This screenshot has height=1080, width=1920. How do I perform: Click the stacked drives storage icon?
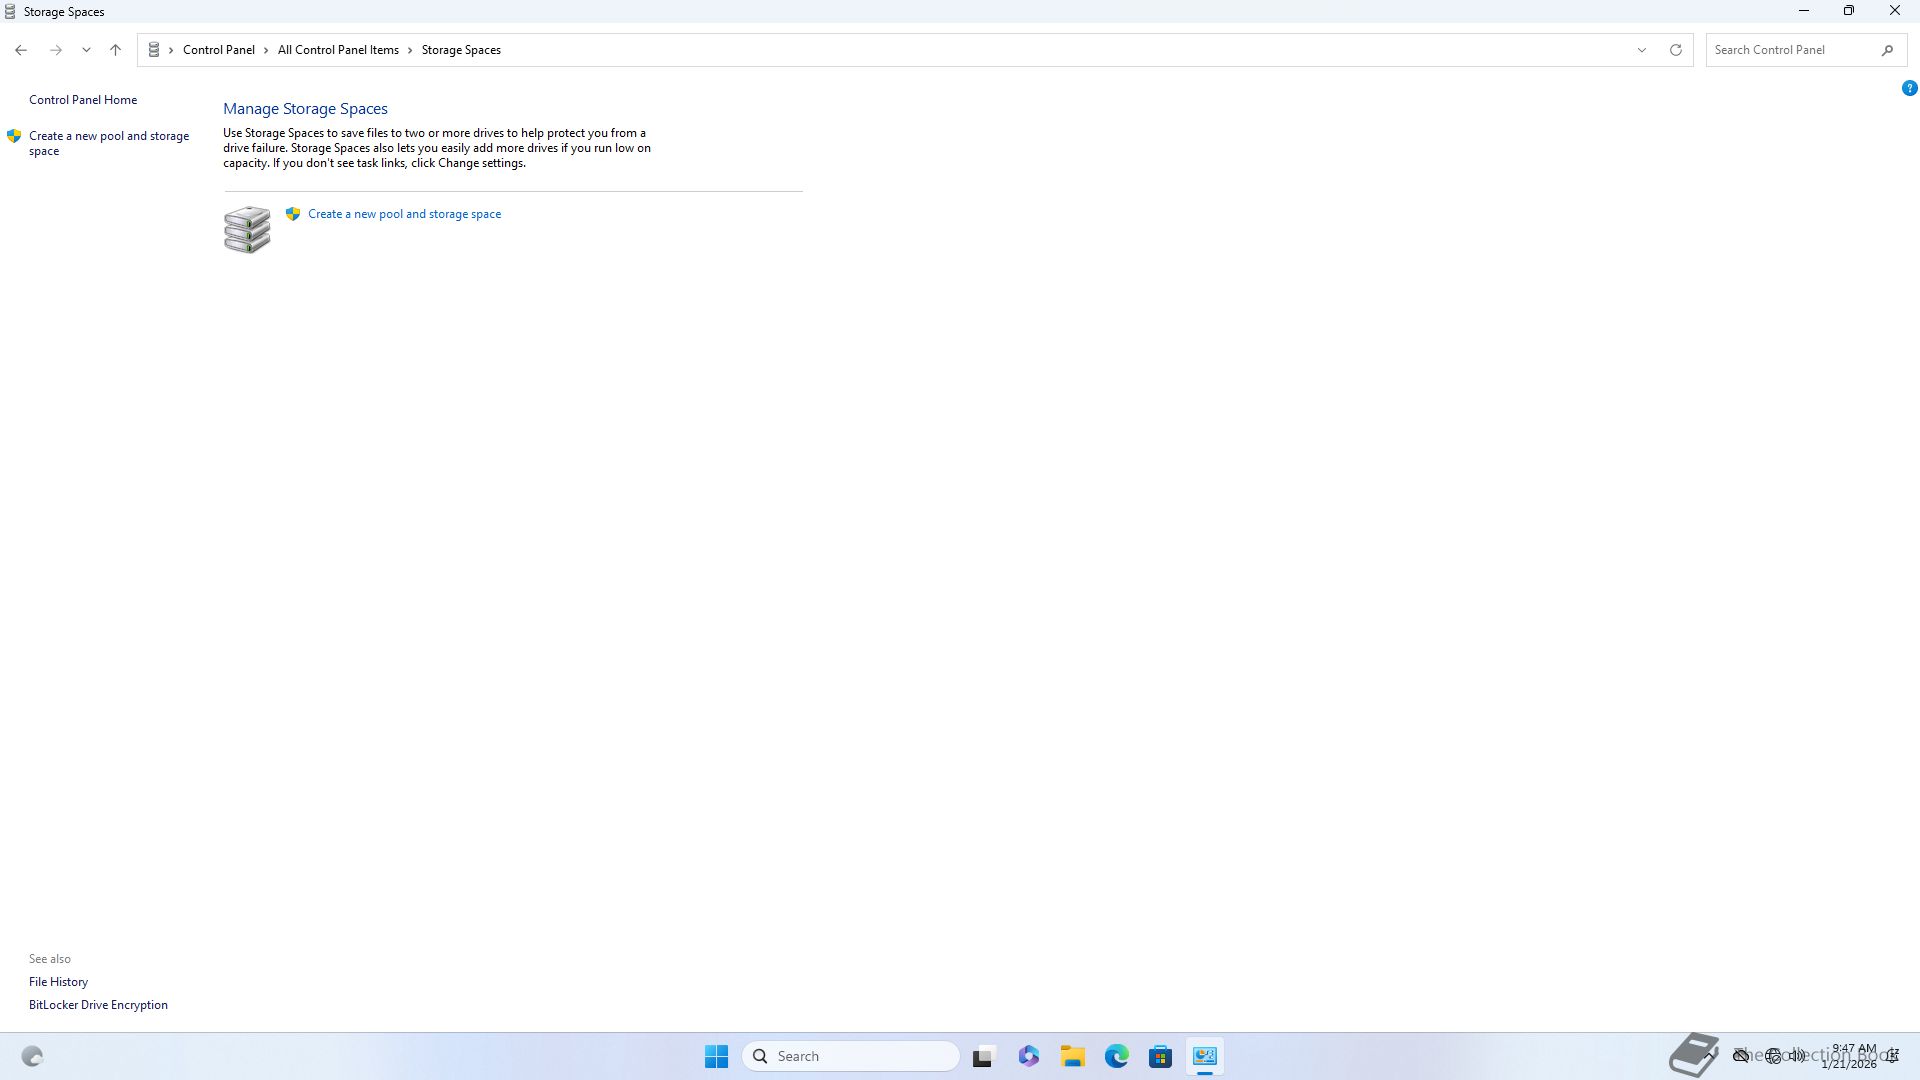pos(247,230)
